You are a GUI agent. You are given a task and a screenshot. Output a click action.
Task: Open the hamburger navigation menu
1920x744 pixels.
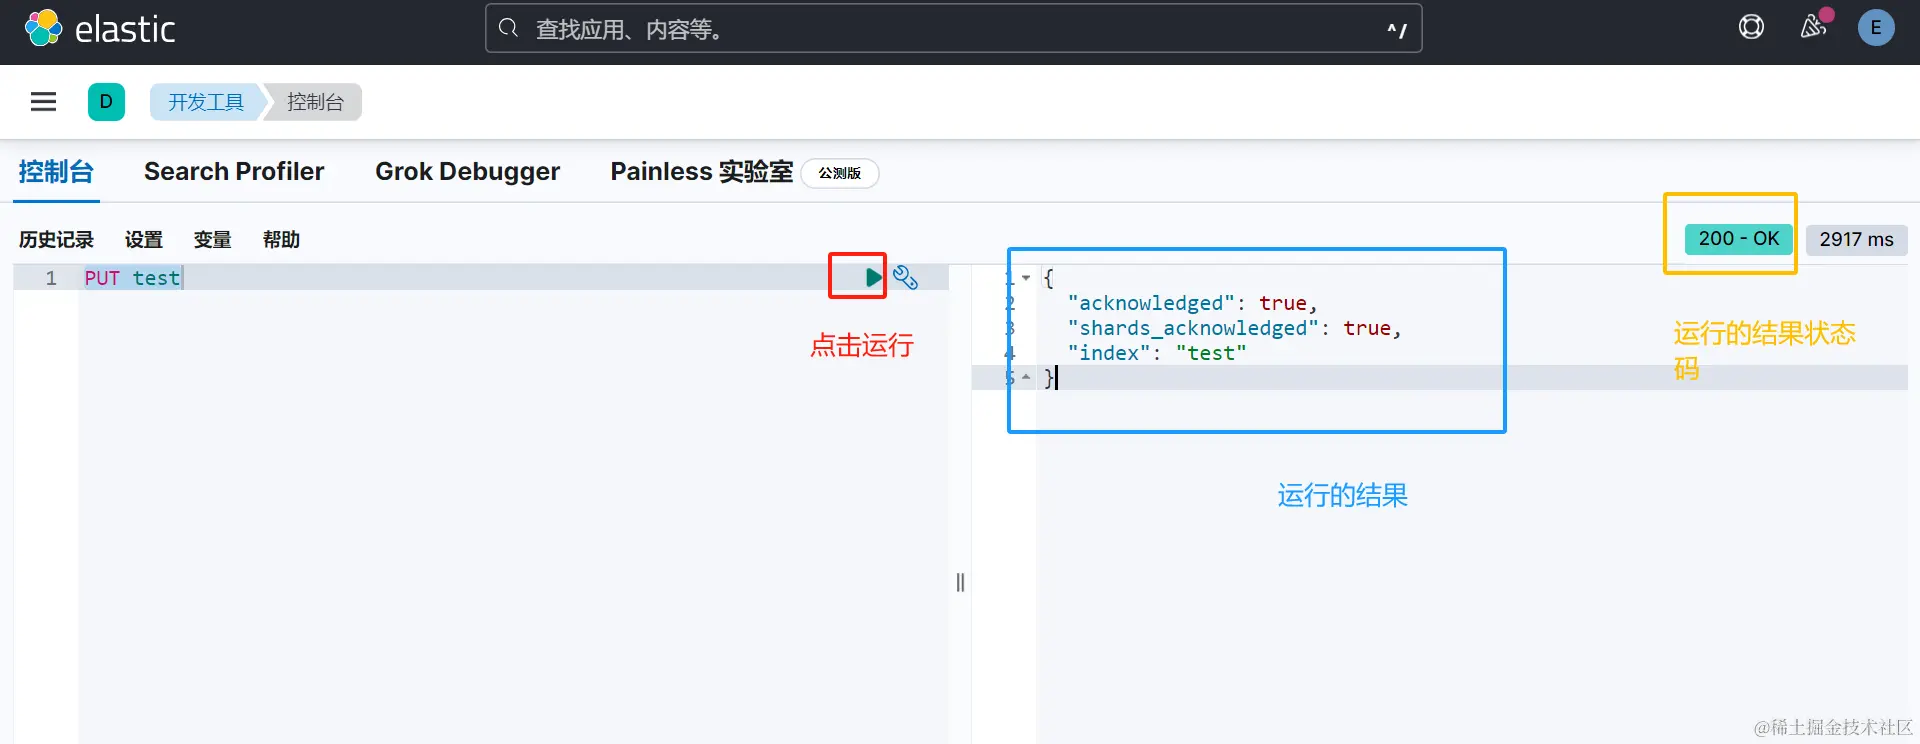pos(43,102)
